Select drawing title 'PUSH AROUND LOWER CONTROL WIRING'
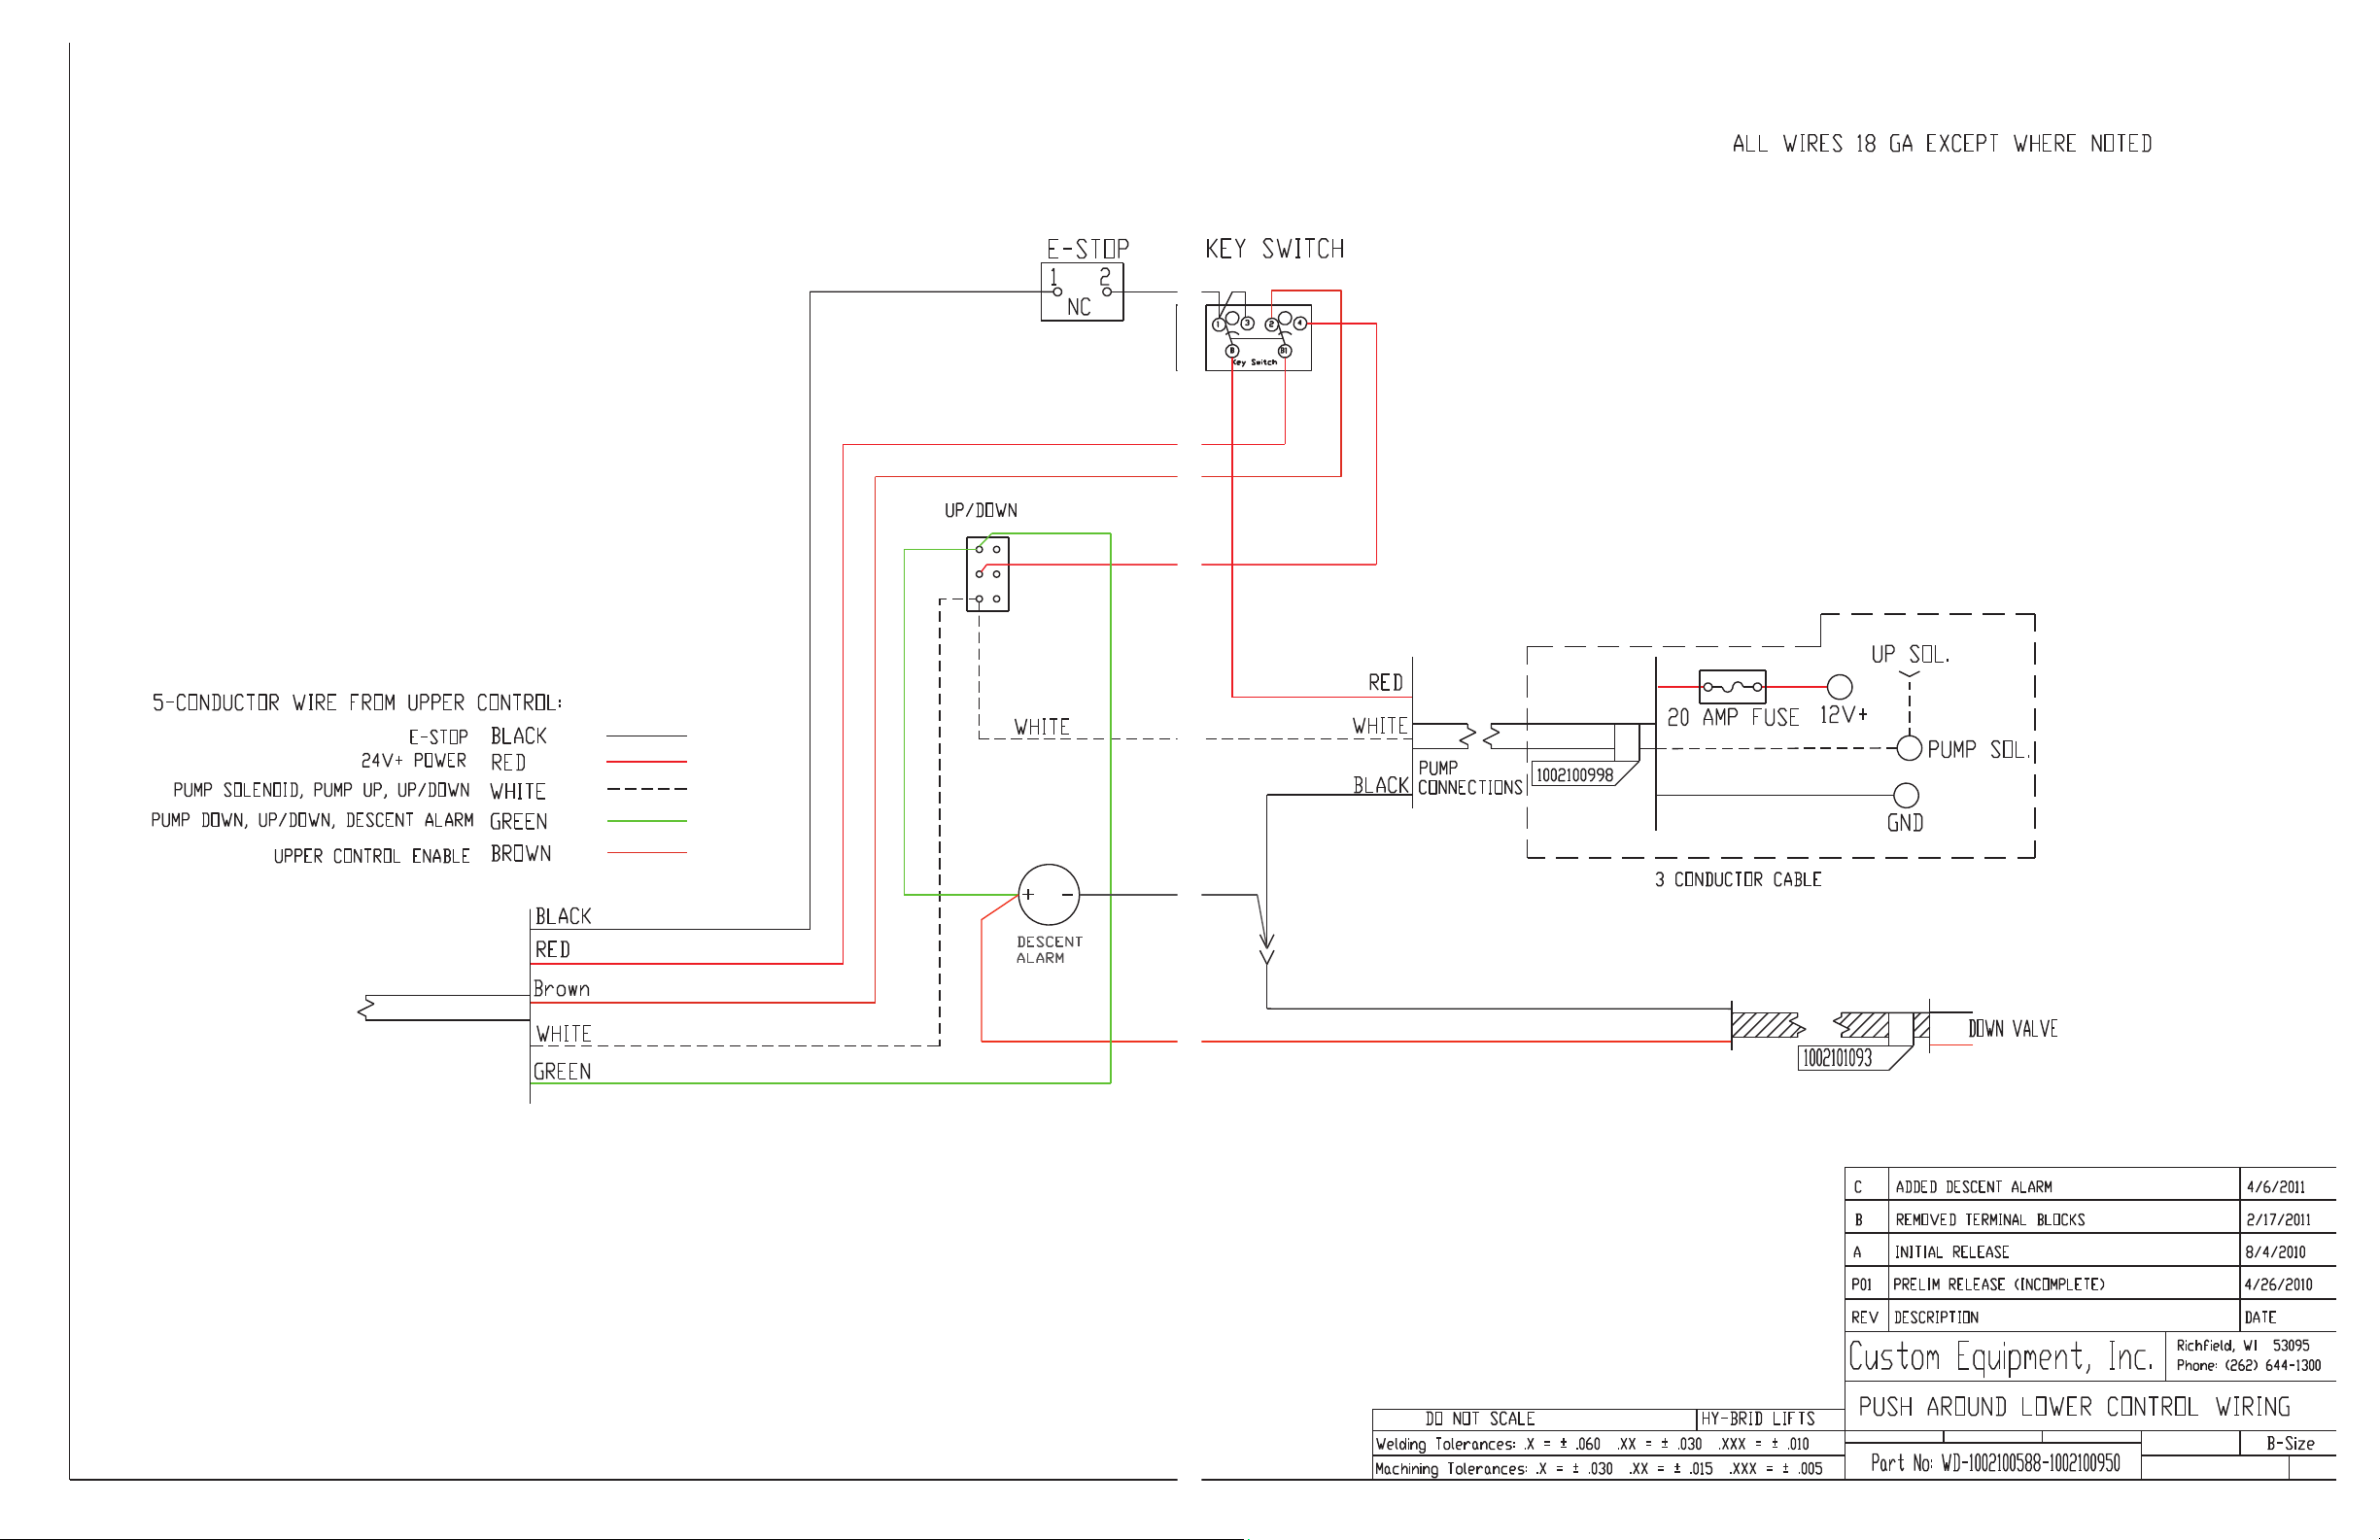 (x=2074, y=1407)
